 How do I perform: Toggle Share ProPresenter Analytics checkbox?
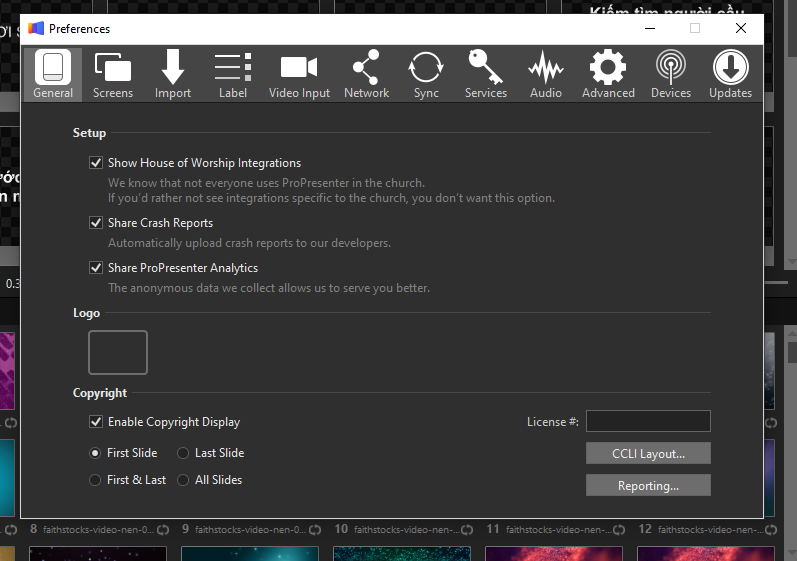tap(96, 268)
